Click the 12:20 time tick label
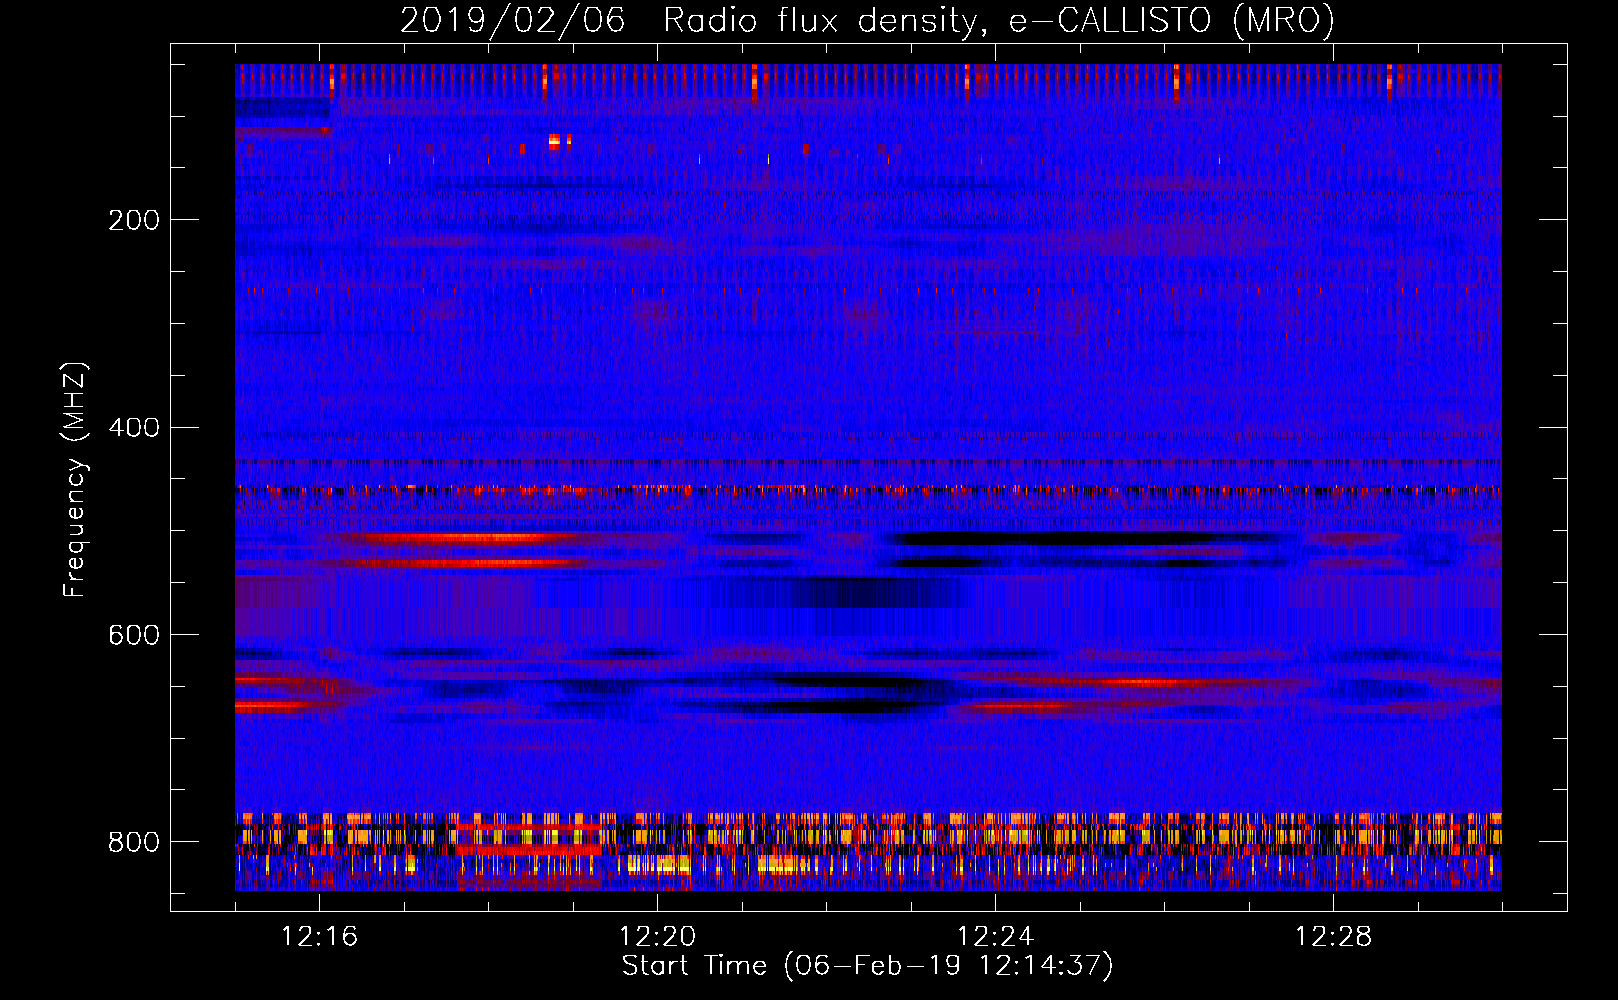 click(x=657, y=937)
